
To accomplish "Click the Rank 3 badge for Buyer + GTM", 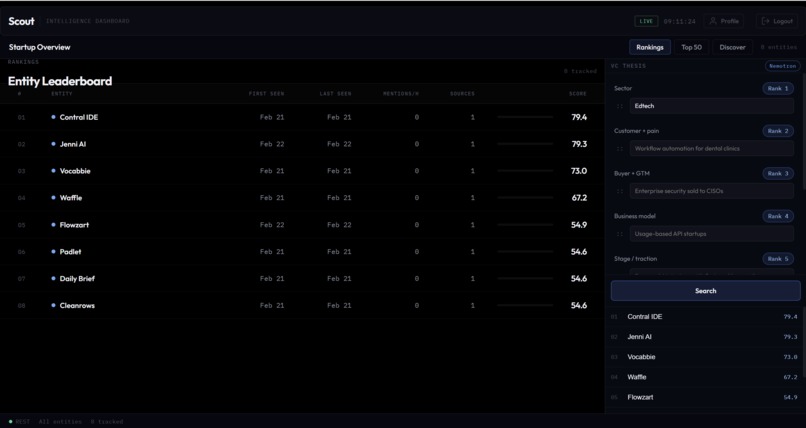I will (778, 174).
